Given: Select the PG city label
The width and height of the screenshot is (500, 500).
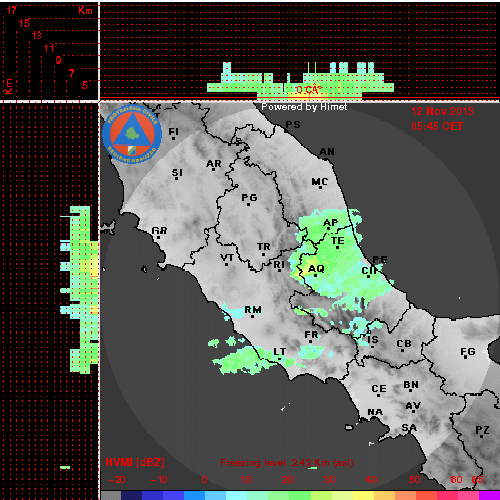Looking at the screenshot, I should [x=249, y=198].
